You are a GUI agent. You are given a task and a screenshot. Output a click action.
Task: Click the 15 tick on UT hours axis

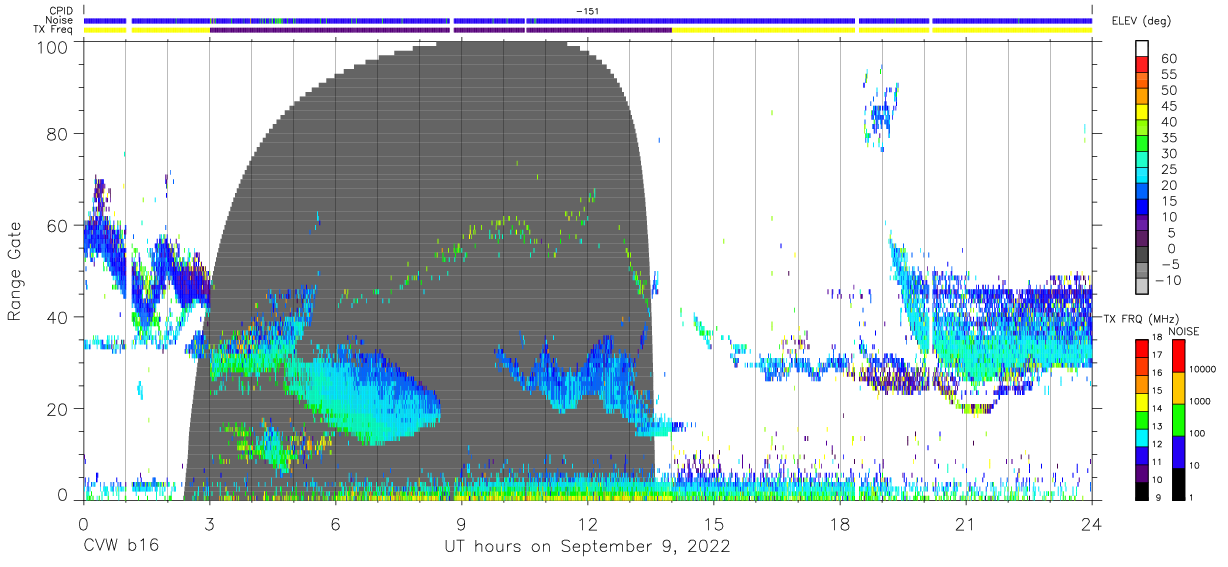point(714,523)
